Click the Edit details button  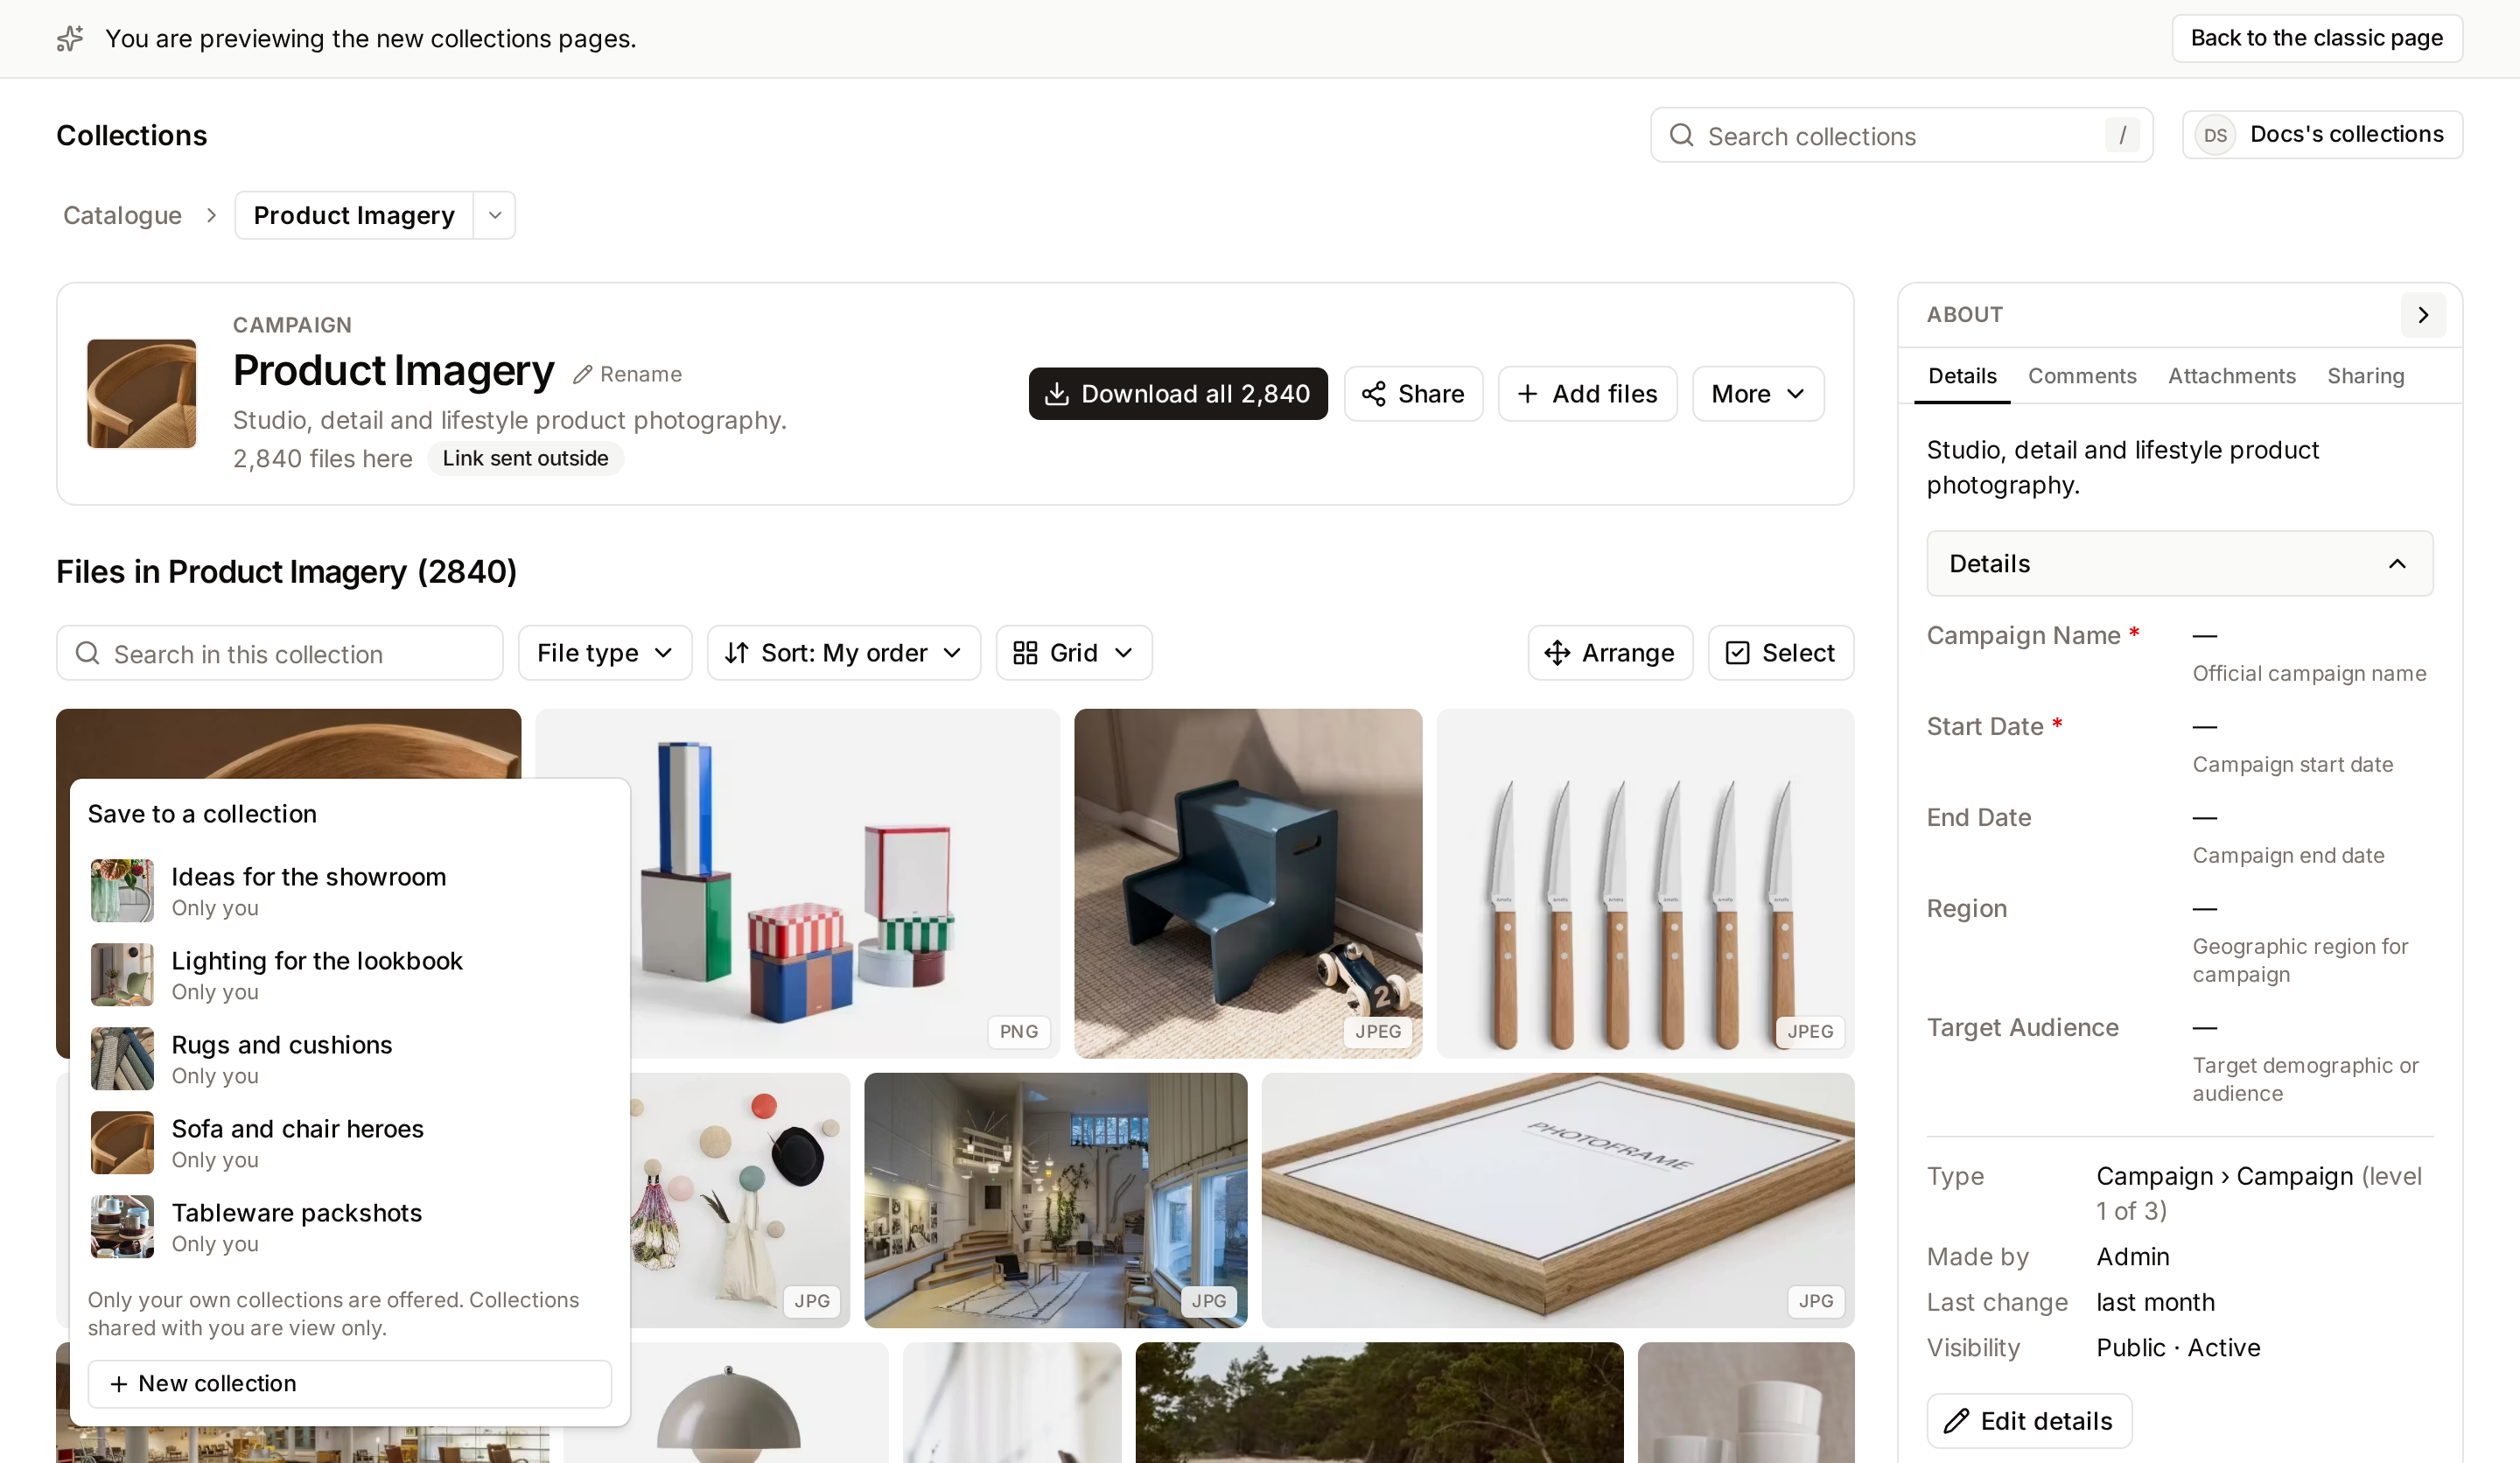point(2029,1421)
